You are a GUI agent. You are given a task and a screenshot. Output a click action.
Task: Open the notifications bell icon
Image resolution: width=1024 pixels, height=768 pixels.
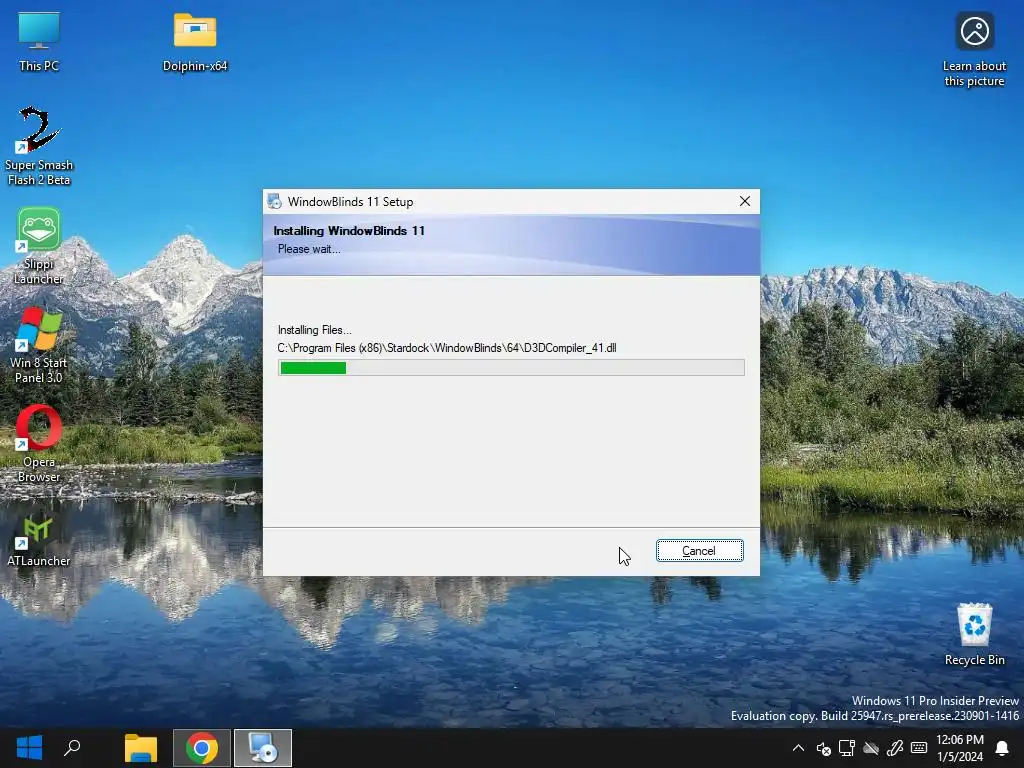coord(1002,748)
